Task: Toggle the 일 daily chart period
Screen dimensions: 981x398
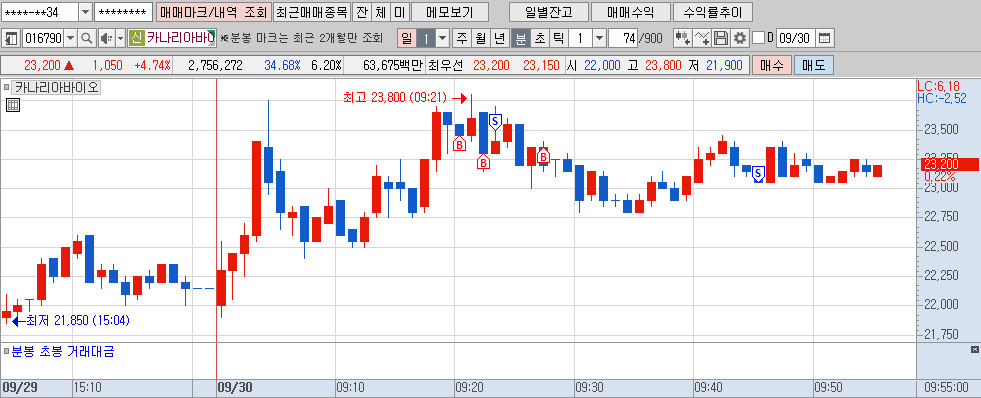Action: point(407,39)
